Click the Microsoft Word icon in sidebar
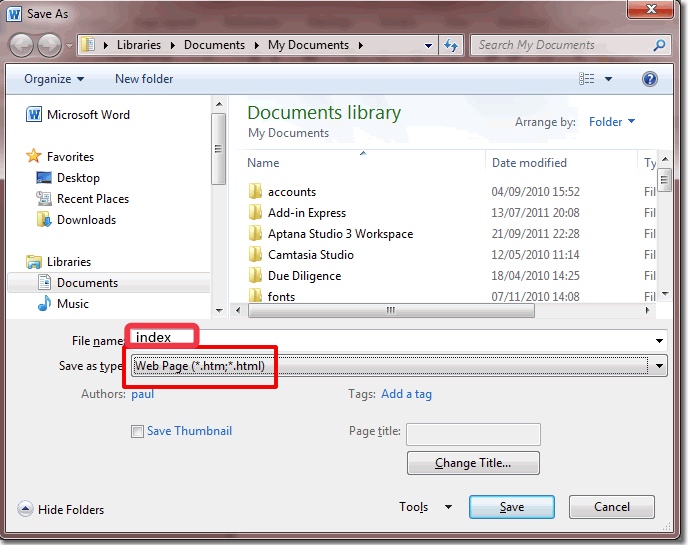 [x=34, y=115]
